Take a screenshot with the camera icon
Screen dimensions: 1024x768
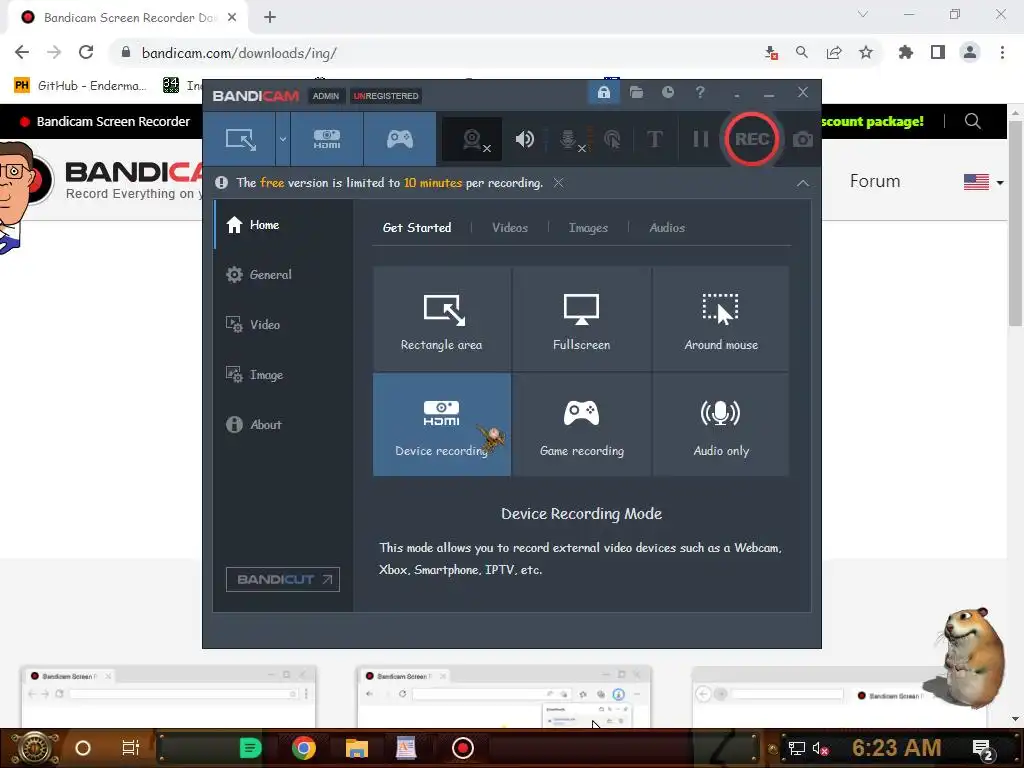click(x=803, y=139)
